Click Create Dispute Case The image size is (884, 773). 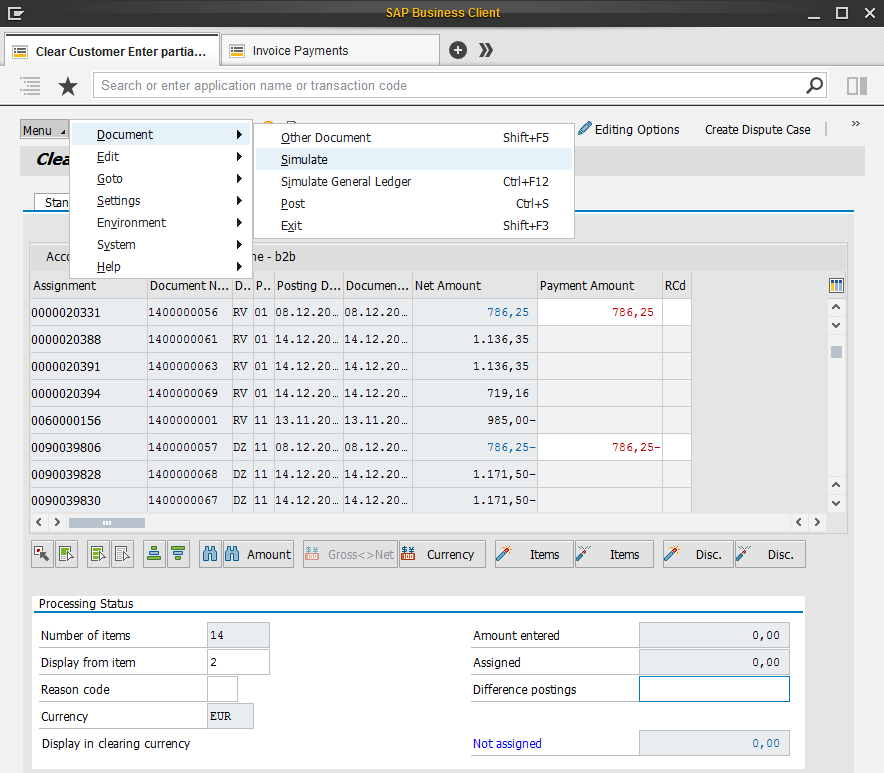[x=757, y=130]
